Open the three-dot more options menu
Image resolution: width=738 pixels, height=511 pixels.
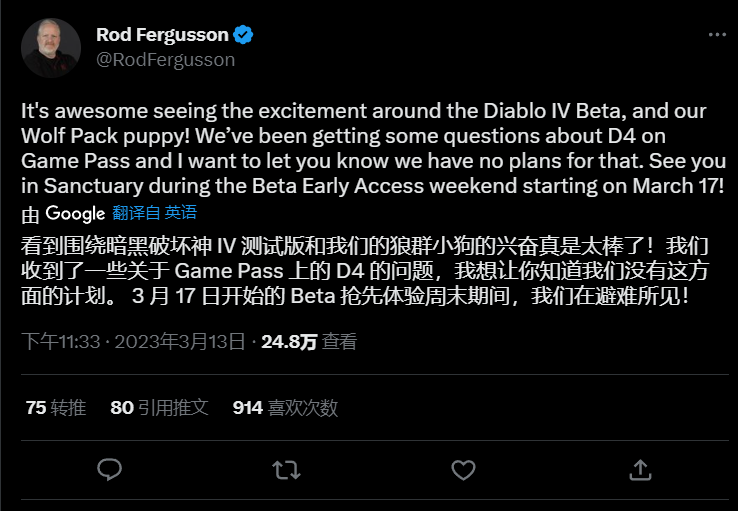[x=716, y=34]
